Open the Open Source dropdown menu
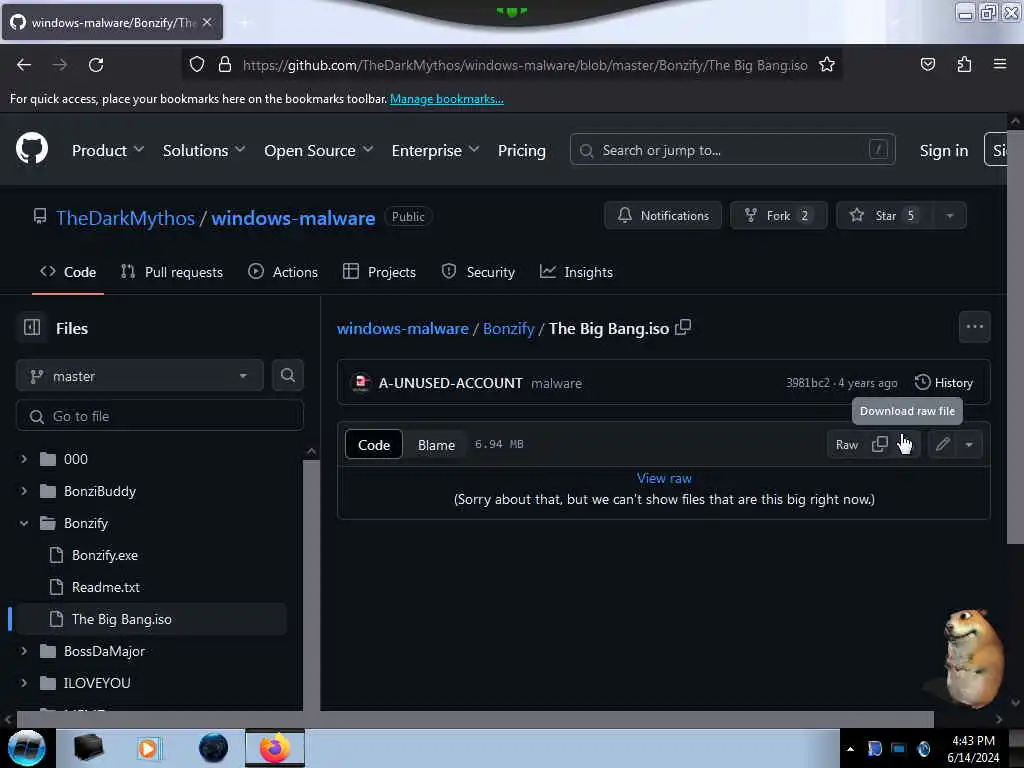Image resolution: width=1024 pixels, height=768 pixels. click(x=319, y=150)
